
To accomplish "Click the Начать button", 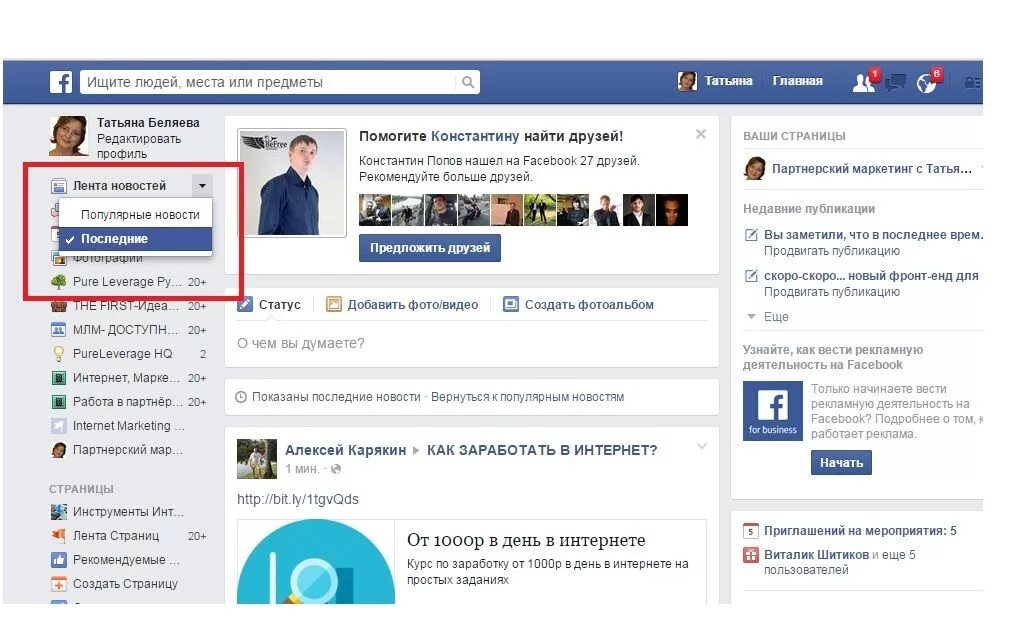I will tap(841, 463).
